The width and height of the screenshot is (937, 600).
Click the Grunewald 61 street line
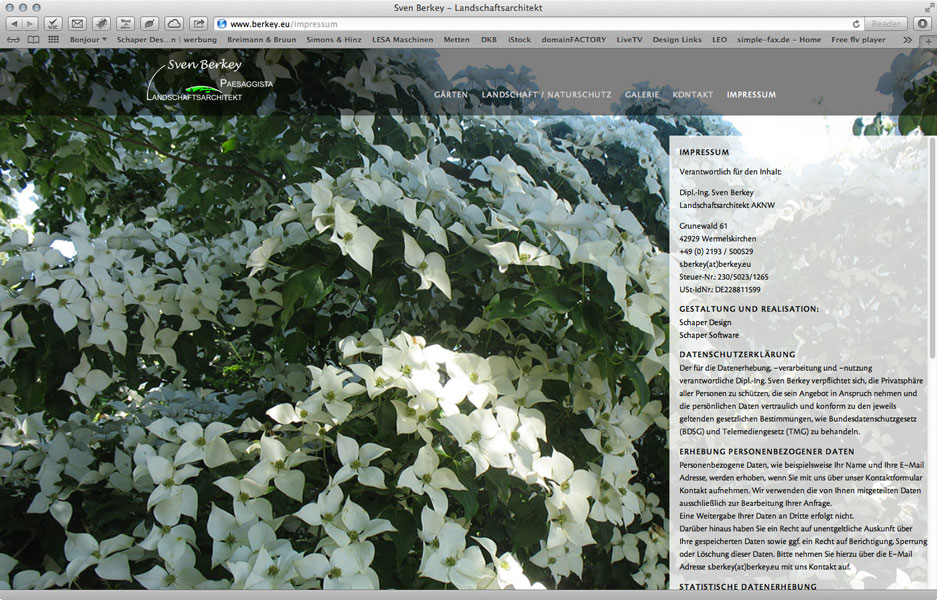tap(703, 226)
